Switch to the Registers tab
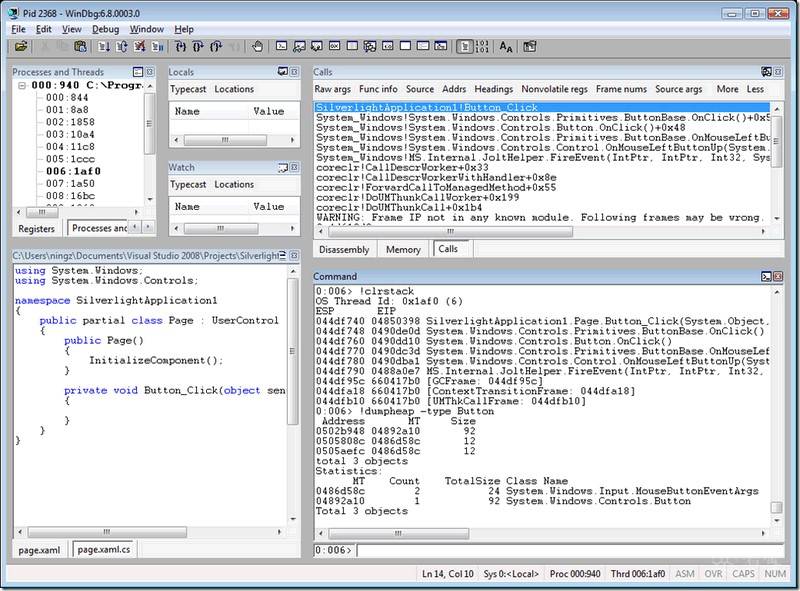This screenshot has width=800, height=591. pos(36,229)
